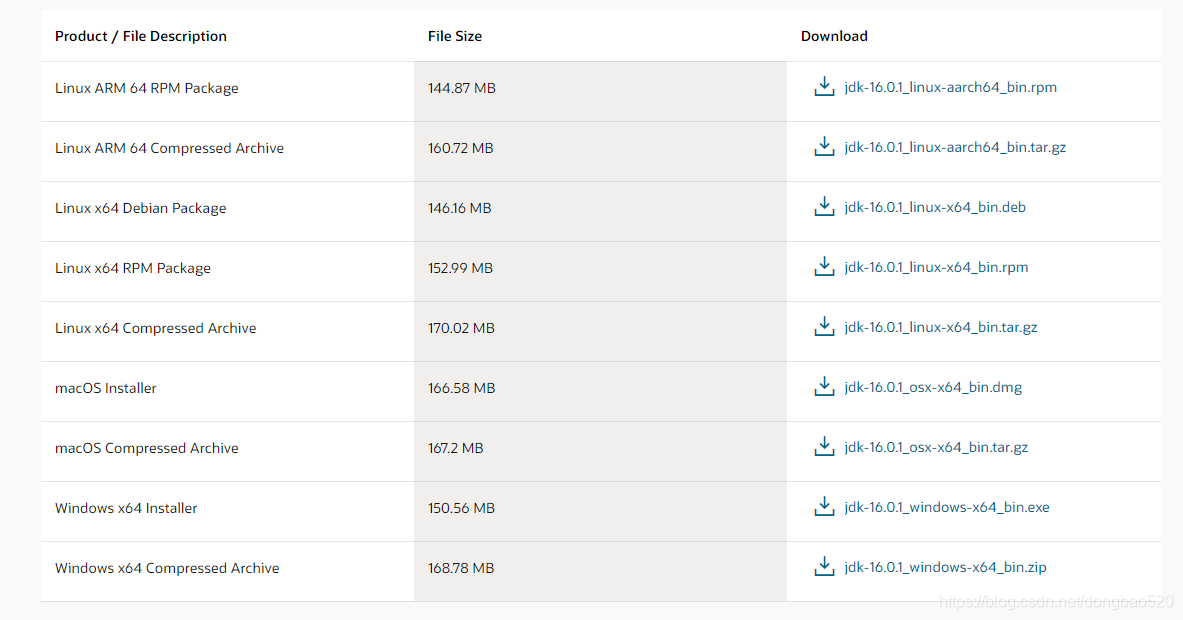
Task: Select macOS Installer description text
Action: 106,388
